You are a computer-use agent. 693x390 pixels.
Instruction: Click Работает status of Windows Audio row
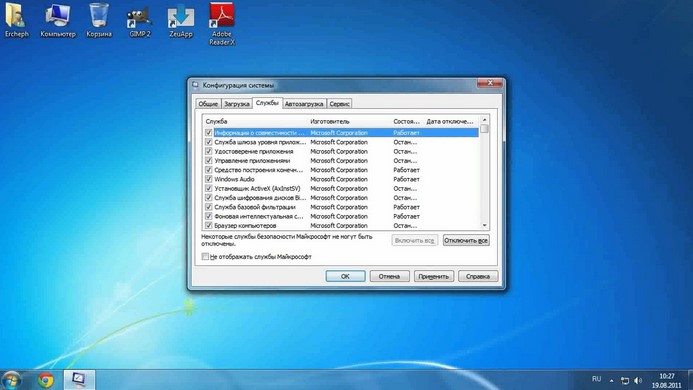tap(406, 179)
